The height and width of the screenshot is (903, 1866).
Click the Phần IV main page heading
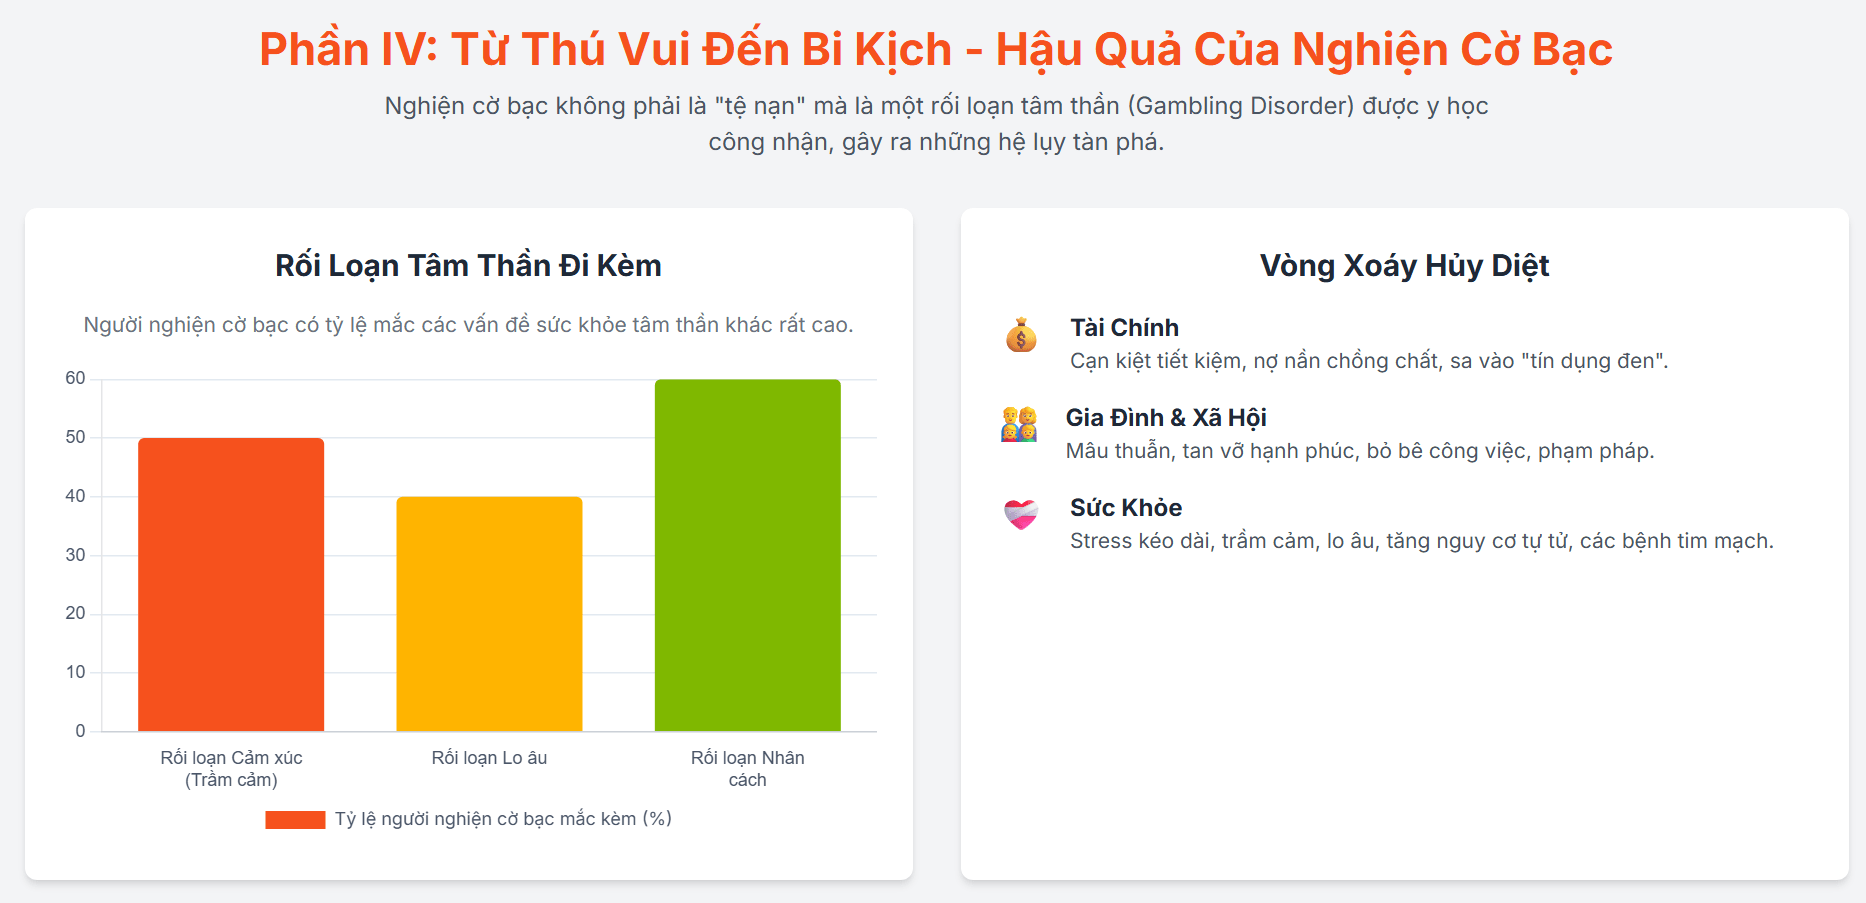pyautogui.click(x=935, y=50)
